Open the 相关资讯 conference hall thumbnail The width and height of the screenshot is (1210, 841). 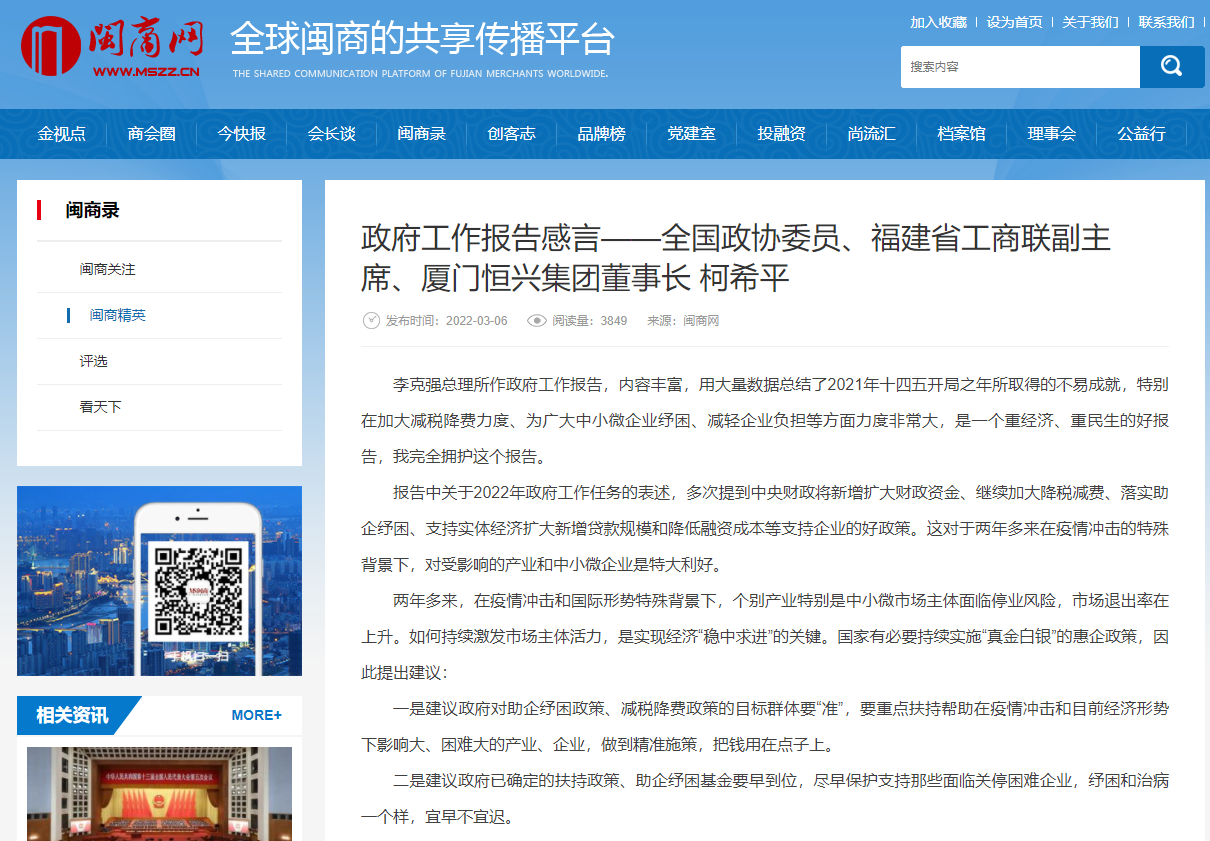coord(159,793)
